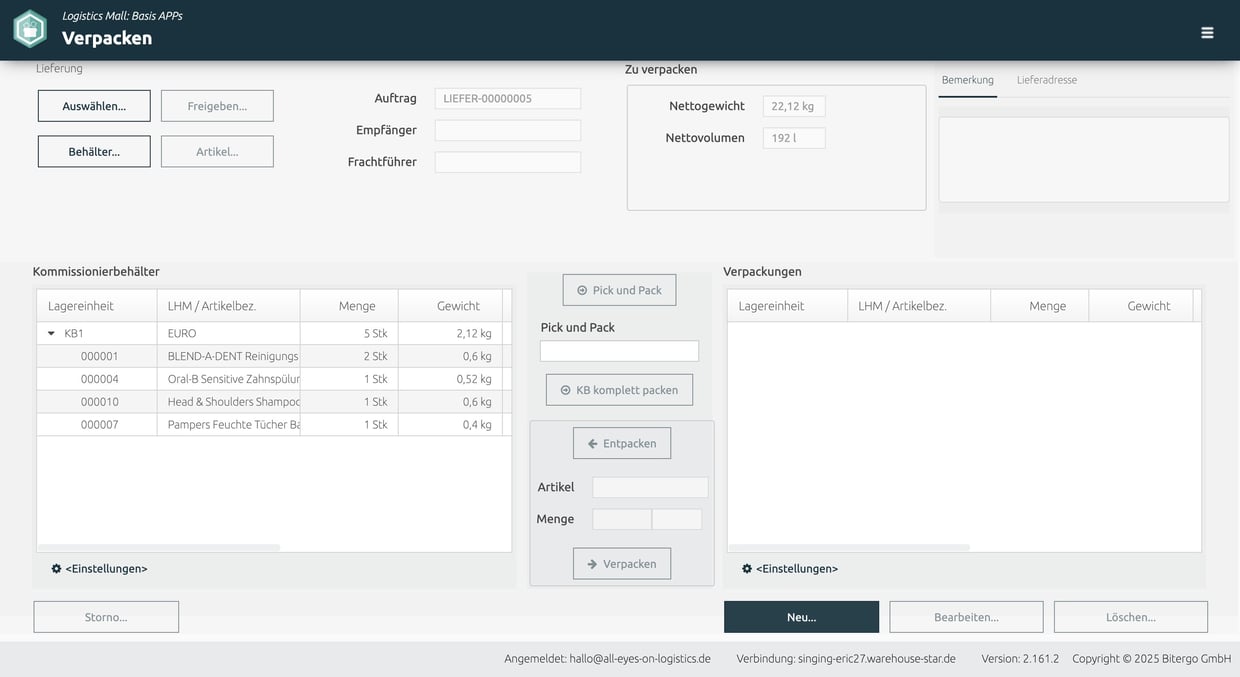Click the Freigeben... button
This screenshot has height=677, width=1240.
point(217,106)
